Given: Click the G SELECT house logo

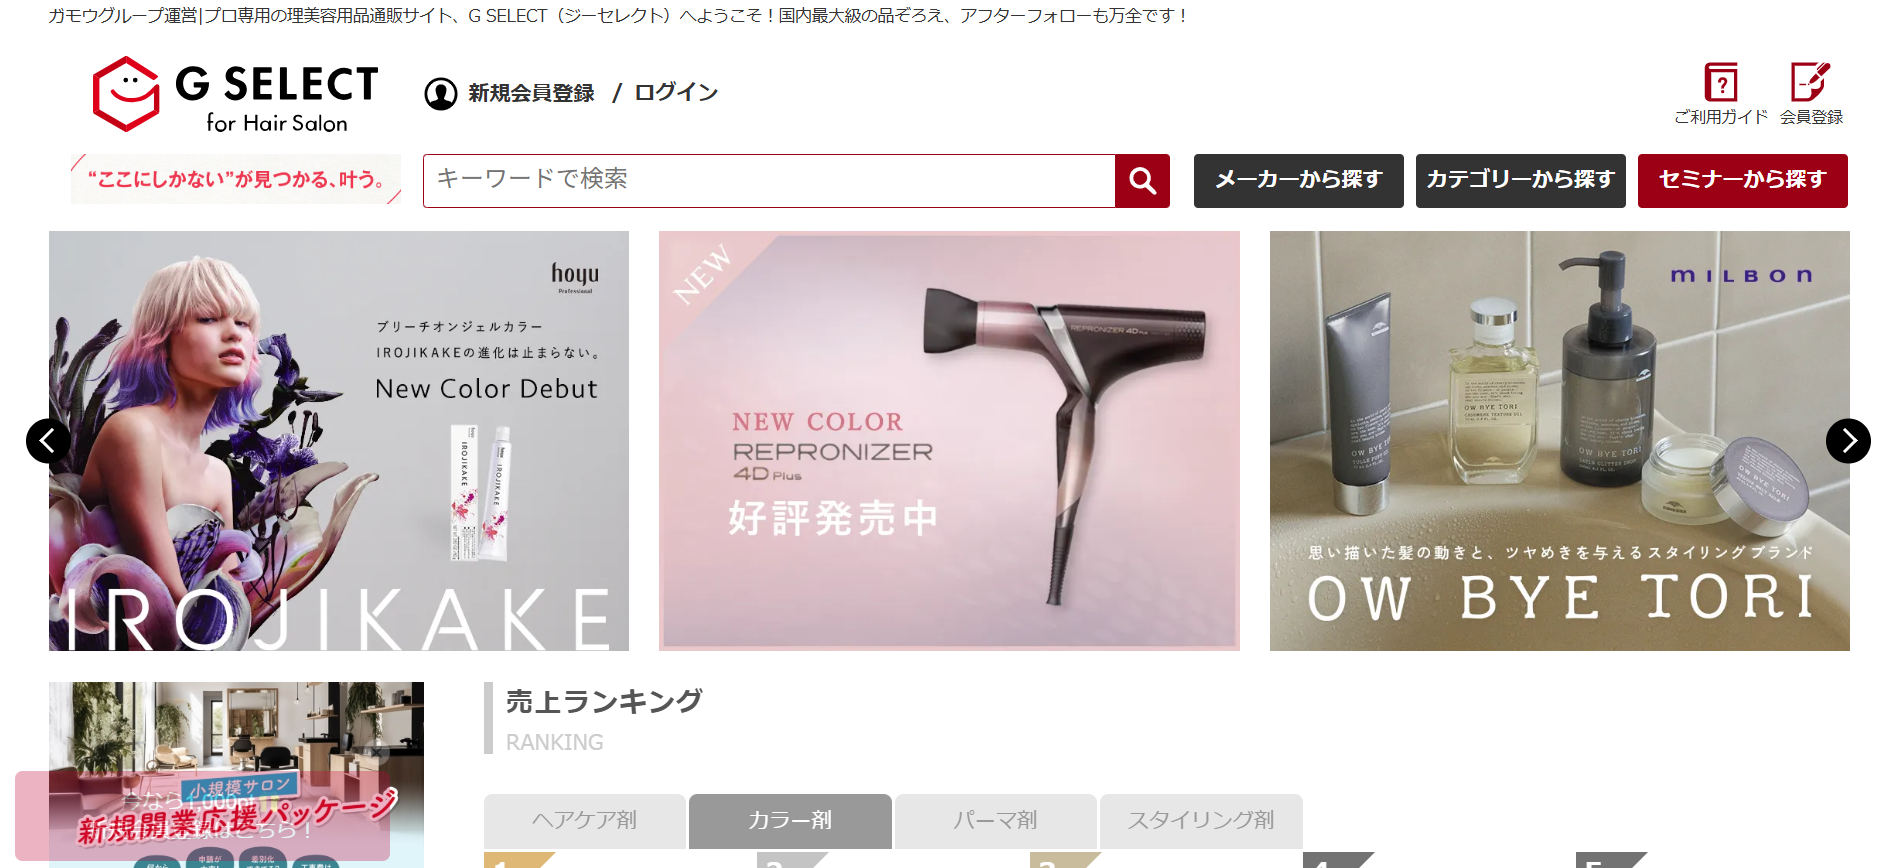Looking at the screenshot, I should point(235,94).
